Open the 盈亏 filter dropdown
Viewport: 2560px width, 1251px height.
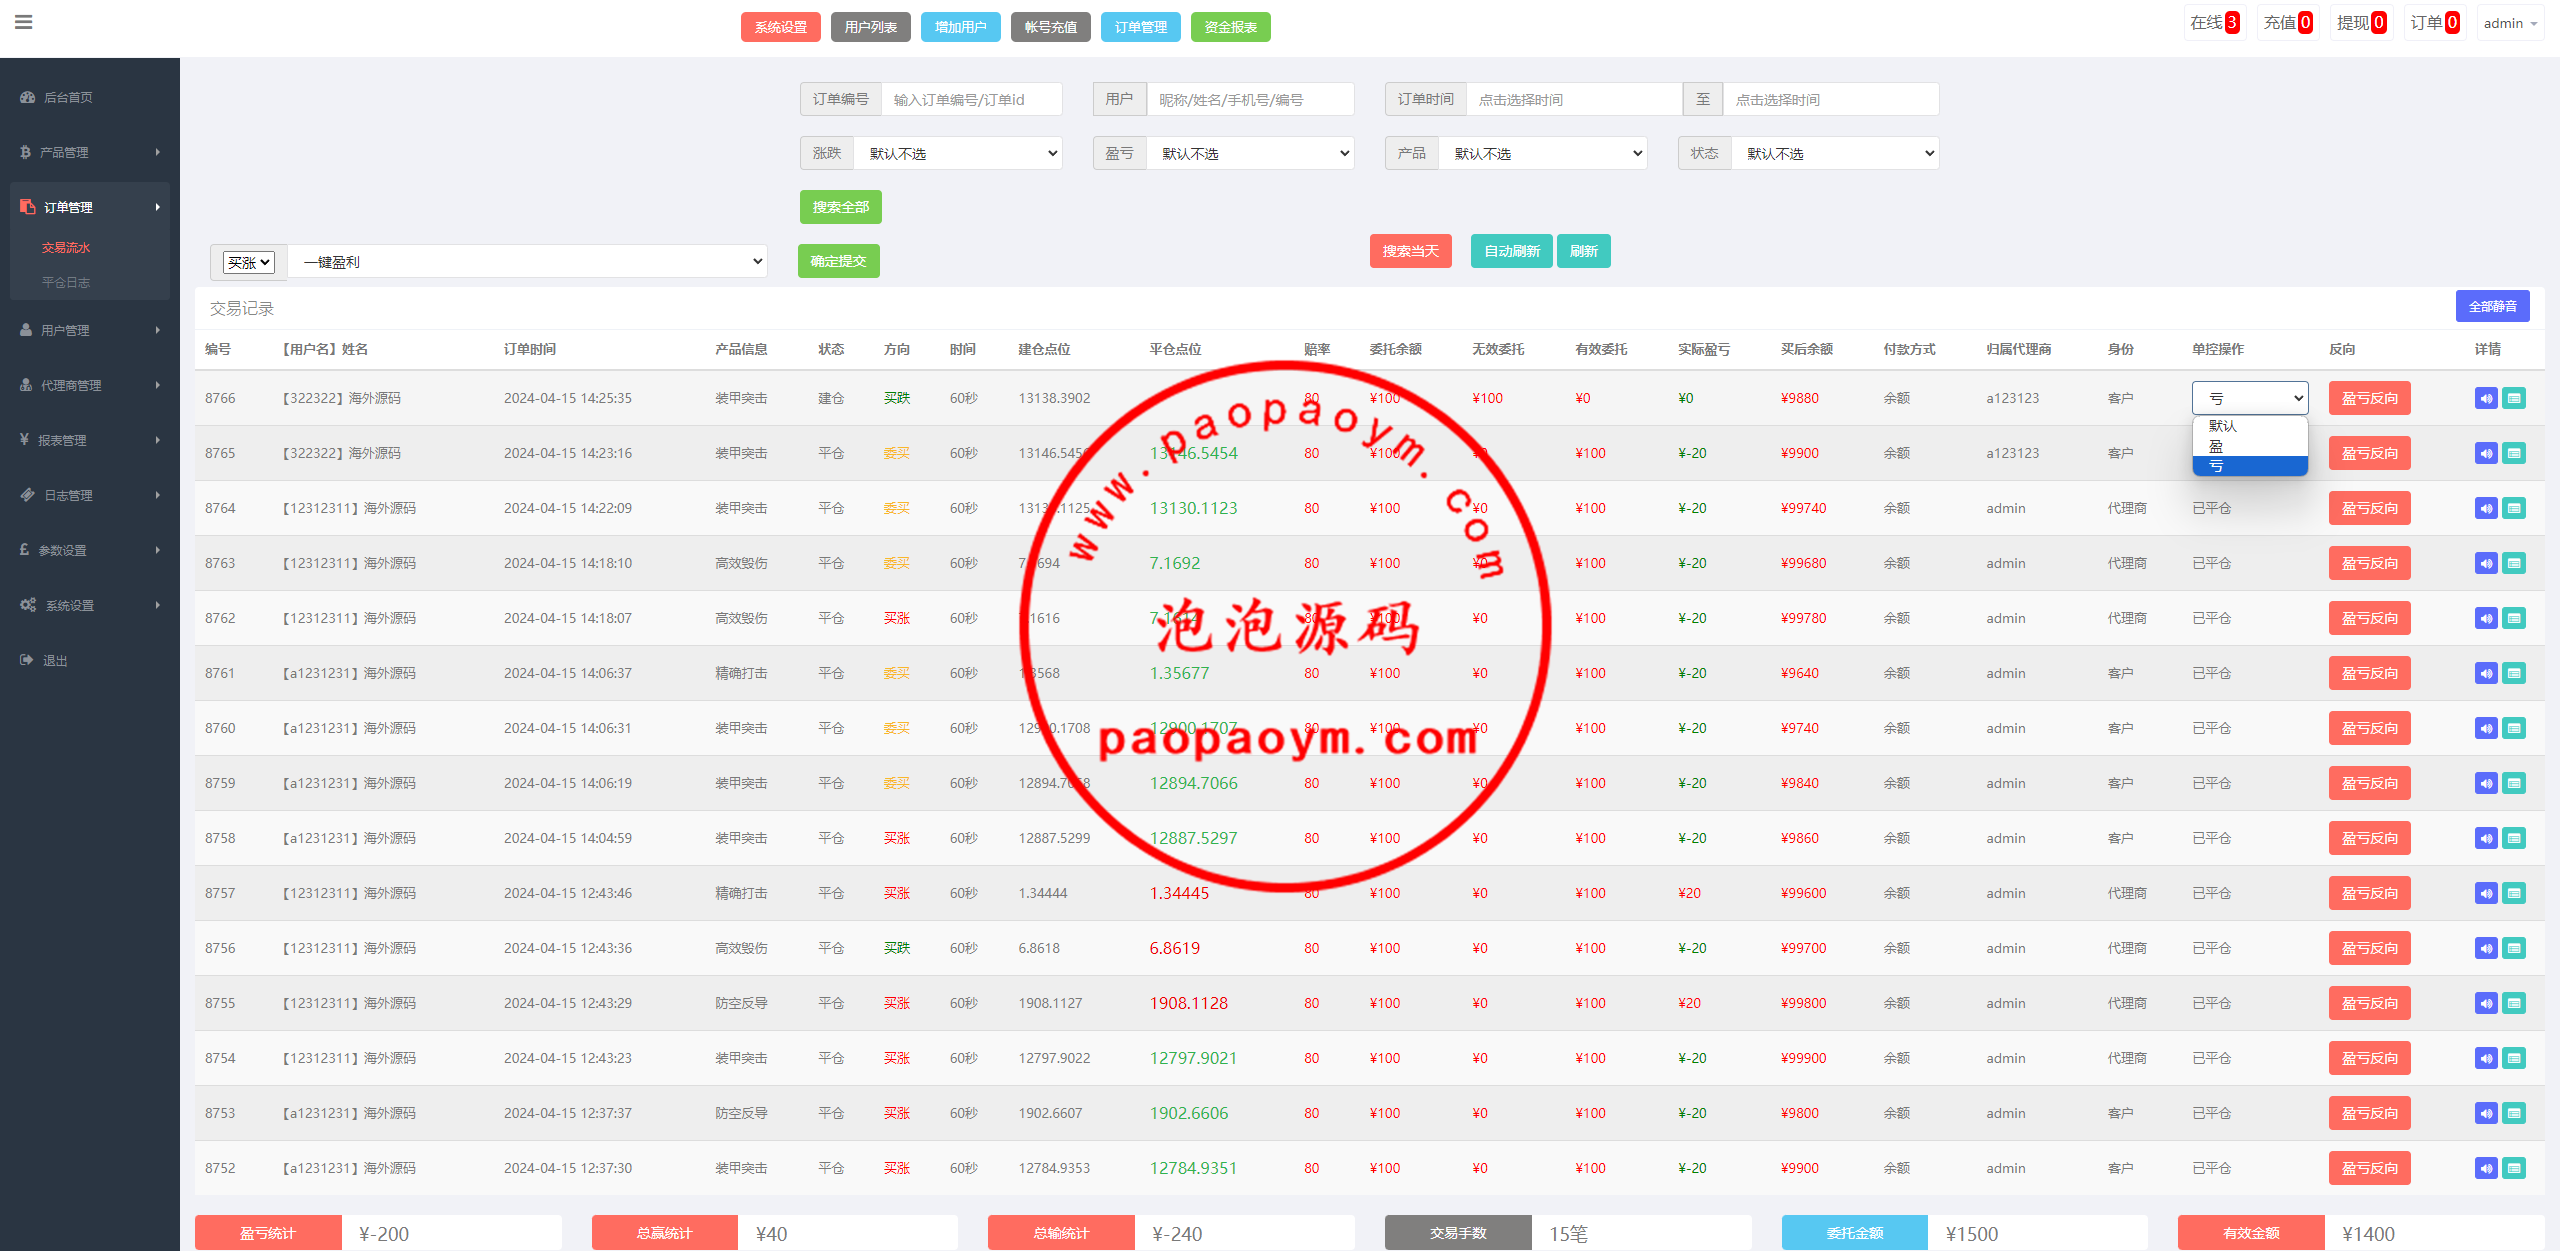pos(1250,153)
